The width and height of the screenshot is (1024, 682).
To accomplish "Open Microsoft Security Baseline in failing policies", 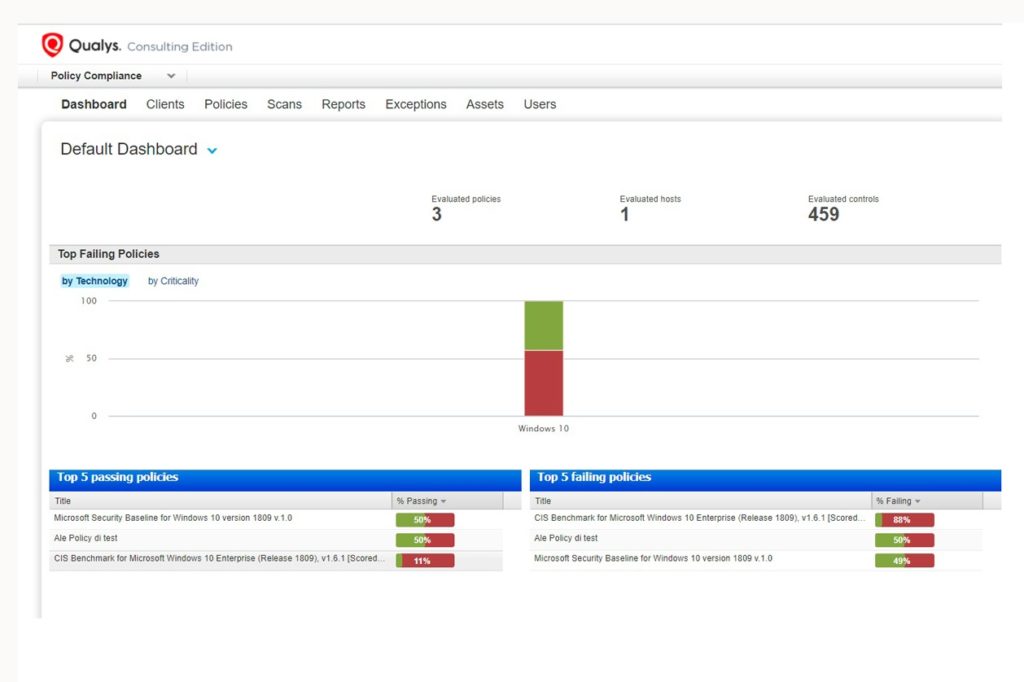I will pyautogui.click(x=653, y=559).
